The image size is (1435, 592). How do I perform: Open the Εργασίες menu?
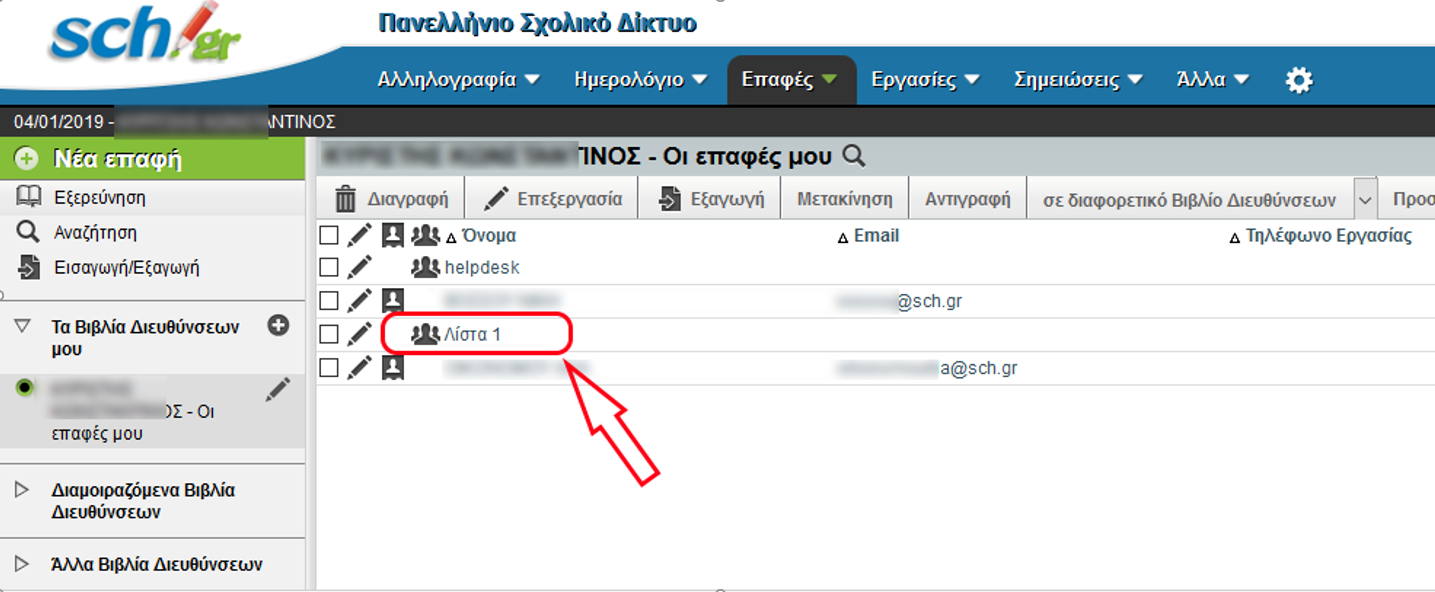point(916,79)
